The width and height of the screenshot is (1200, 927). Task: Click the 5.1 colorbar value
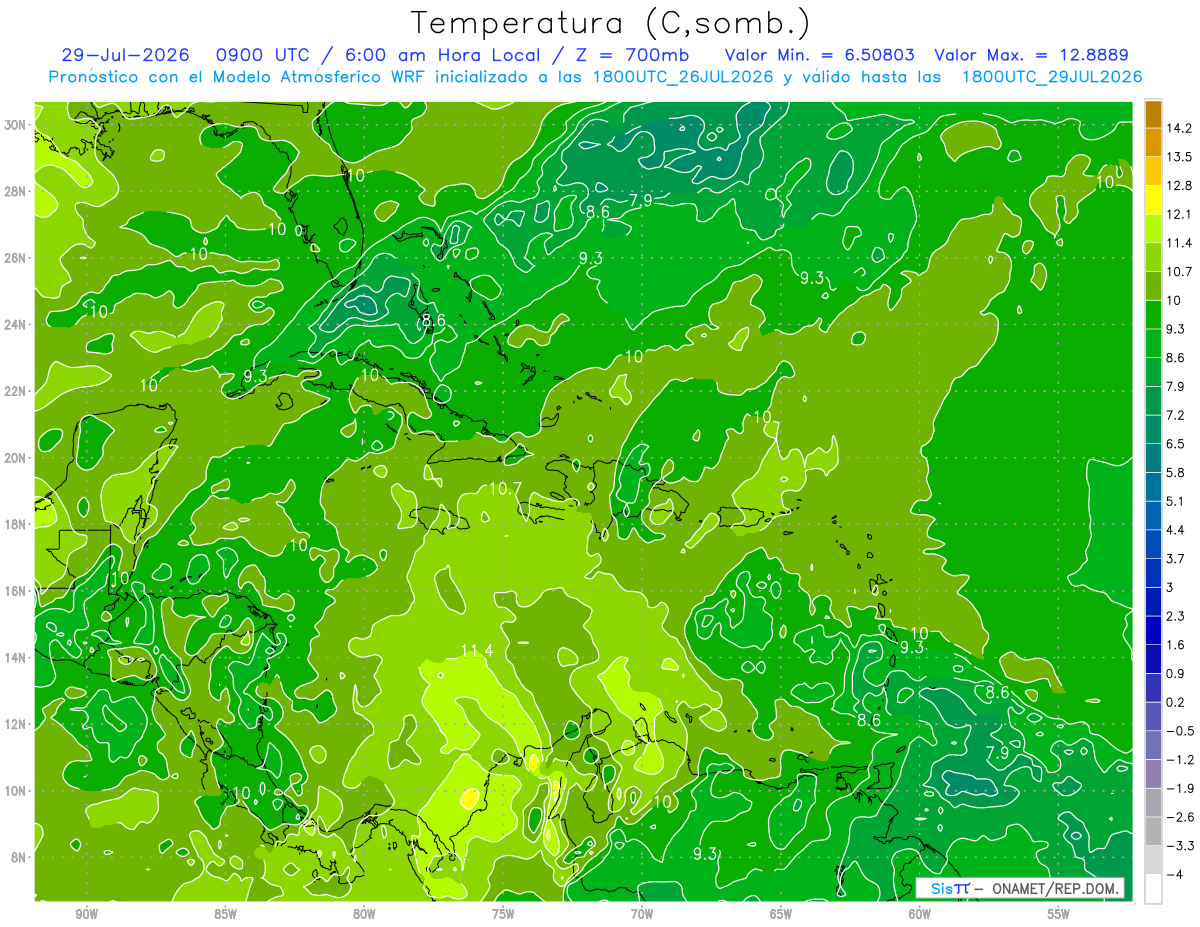click(x=1175, y=501)
